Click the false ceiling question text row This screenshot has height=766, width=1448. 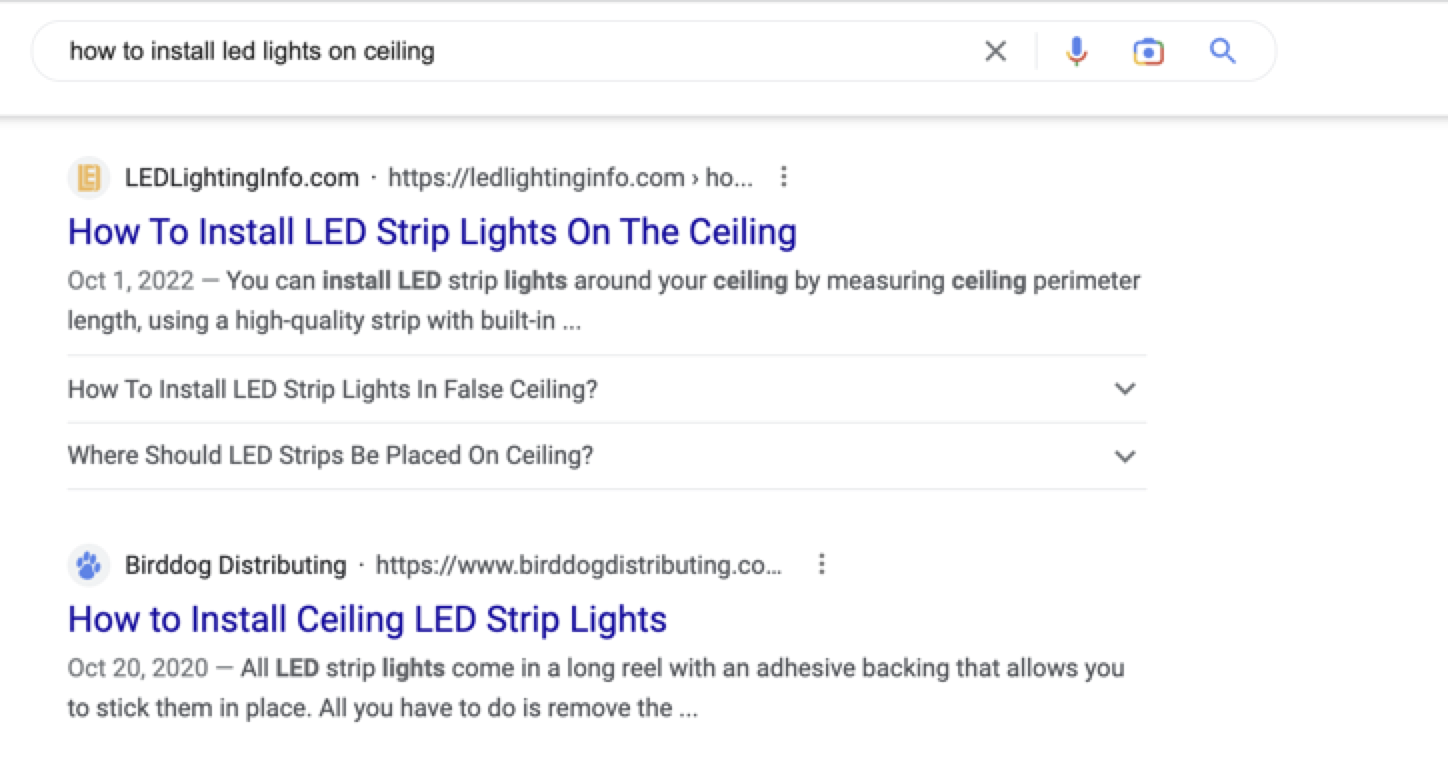point(332,389)
